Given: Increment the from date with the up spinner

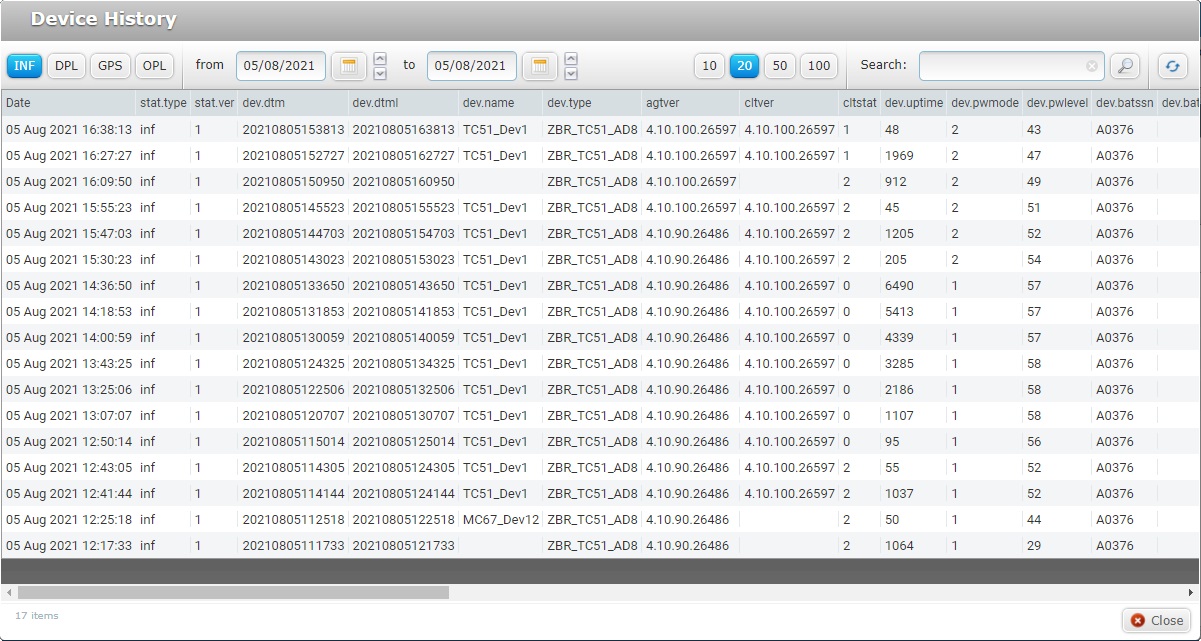Looking at the screenshot, I should coord(378,60).
